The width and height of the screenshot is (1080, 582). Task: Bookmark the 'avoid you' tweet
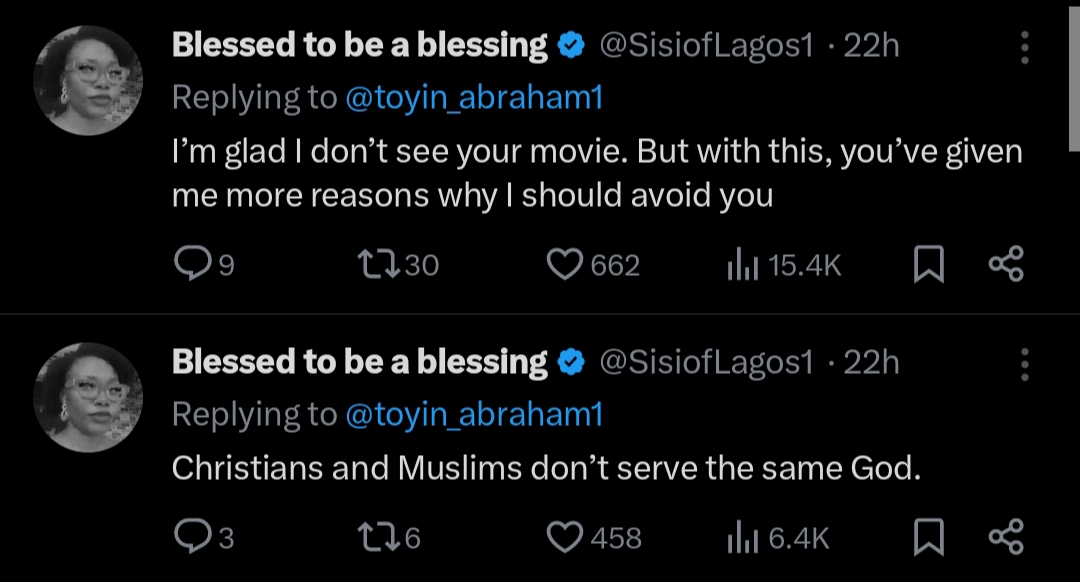point(929,264)
